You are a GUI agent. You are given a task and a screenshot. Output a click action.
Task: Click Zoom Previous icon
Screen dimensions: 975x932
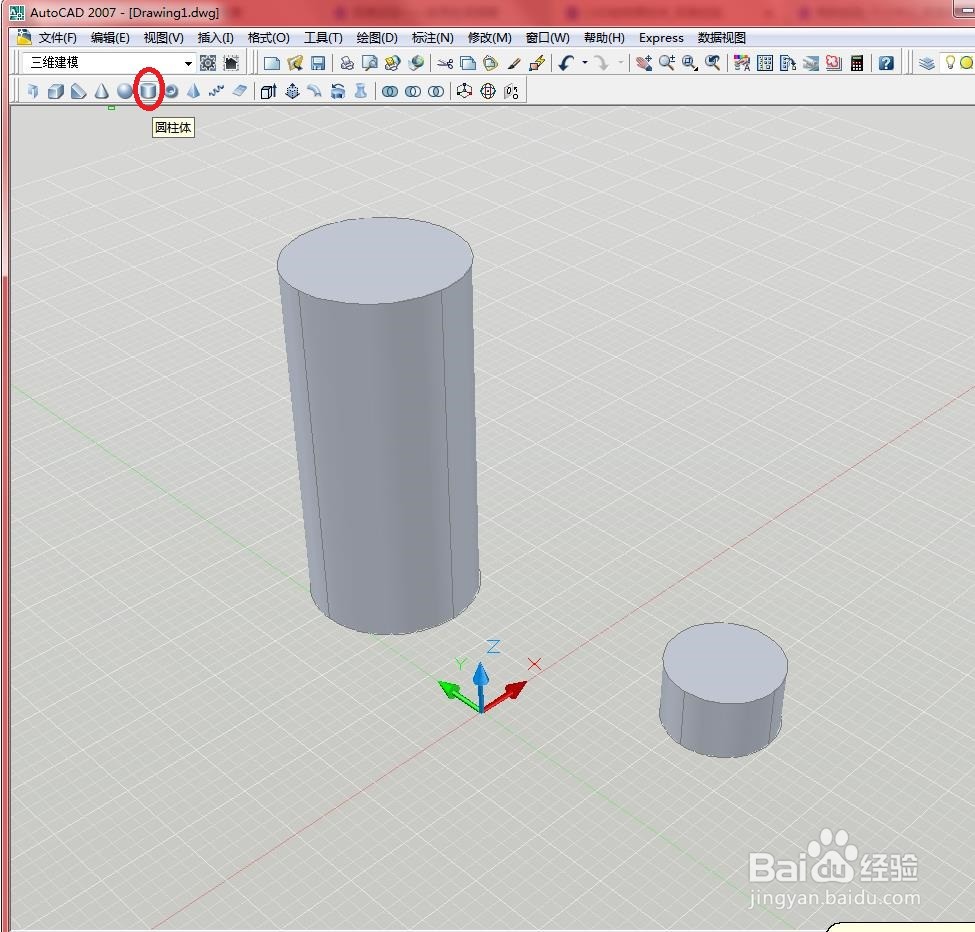click(x=713, y=63)
